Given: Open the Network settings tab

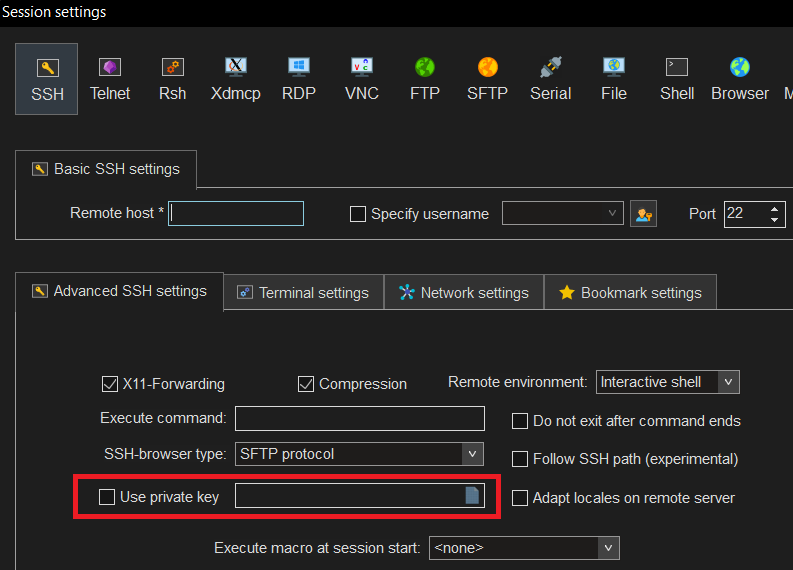Looking at the screenshot, I should point(463,293).
